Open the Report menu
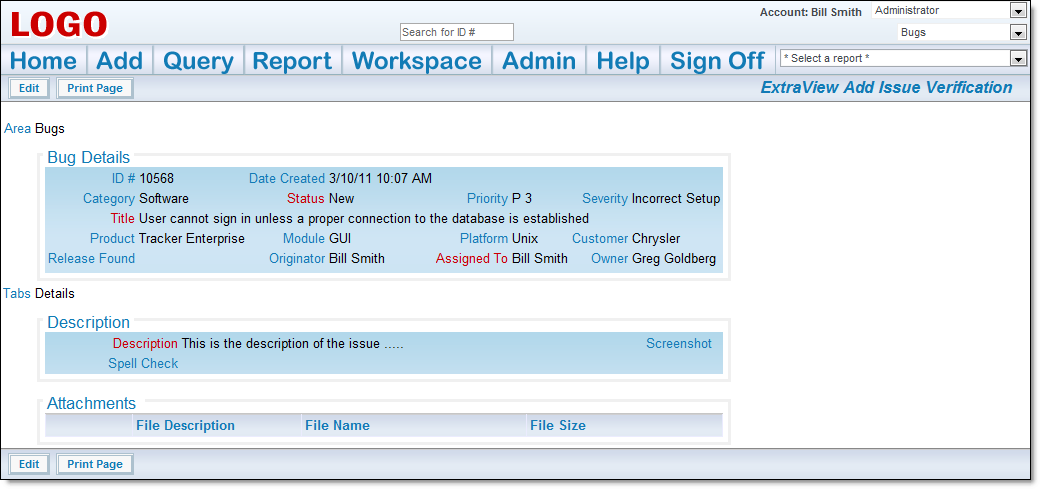1040x489 pixels. pos(292,60)
